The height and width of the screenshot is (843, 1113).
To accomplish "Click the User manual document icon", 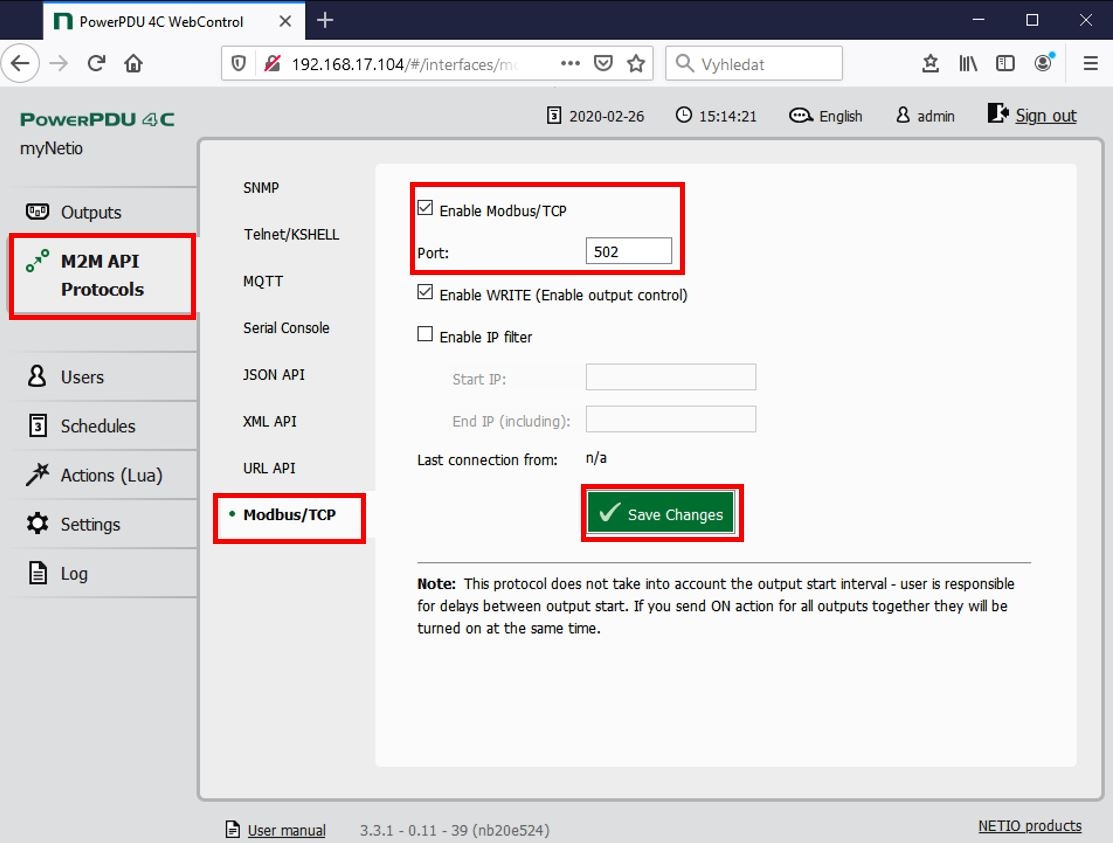I will tap(232, 829).
